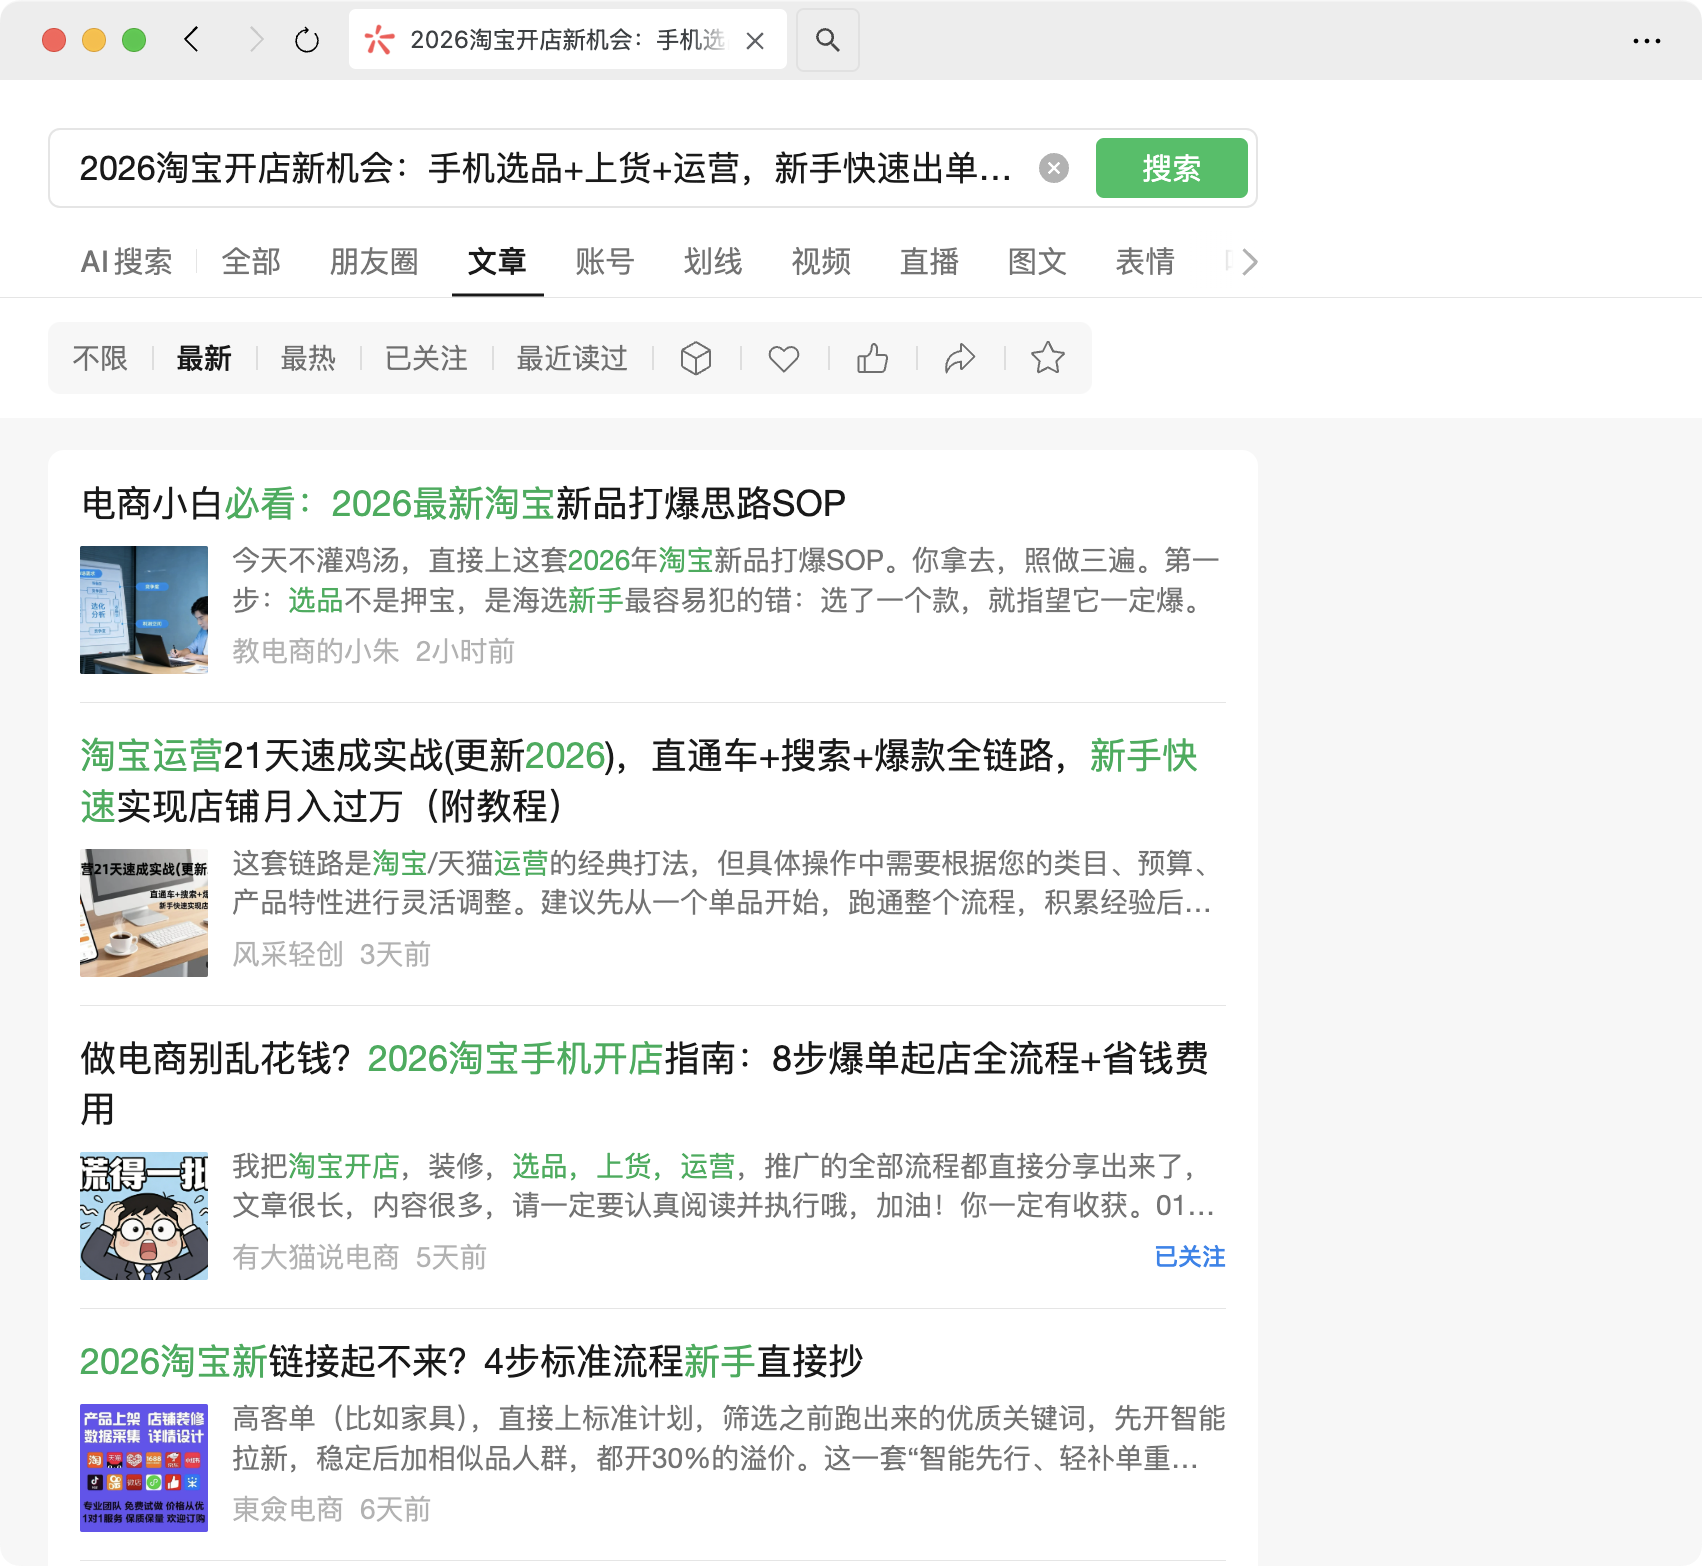
Task: Click the blue 已关注 label
Action: (x=1190, y=1257)
